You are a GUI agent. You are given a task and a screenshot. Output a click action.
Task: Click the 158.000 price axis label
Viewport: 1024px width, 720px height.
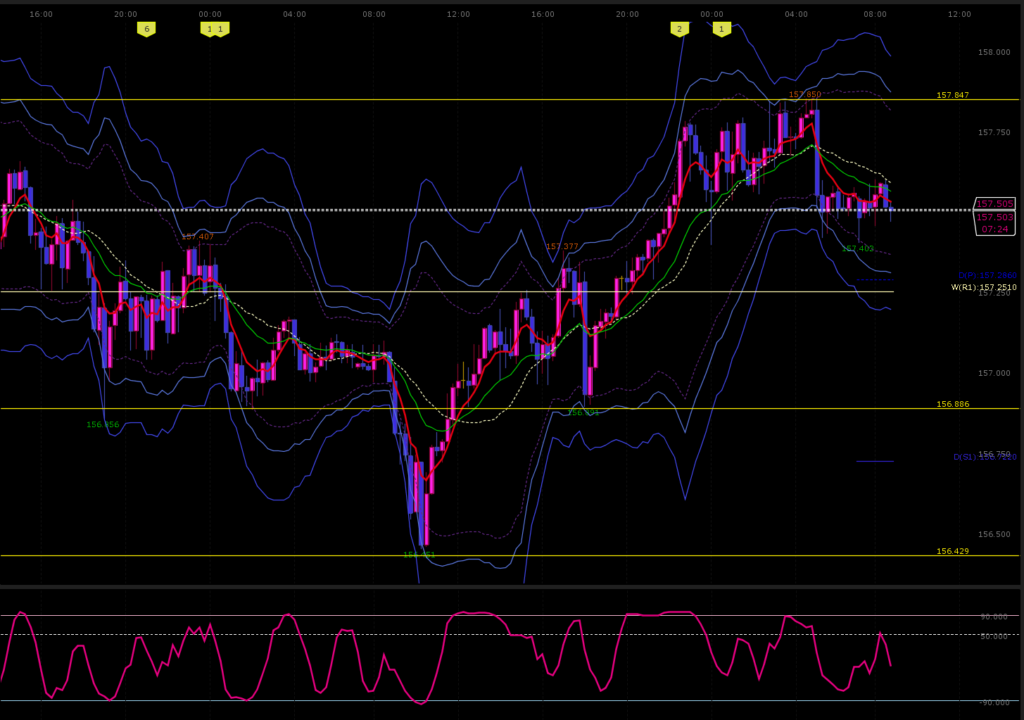pyautogui.click(x=993, y=52)
